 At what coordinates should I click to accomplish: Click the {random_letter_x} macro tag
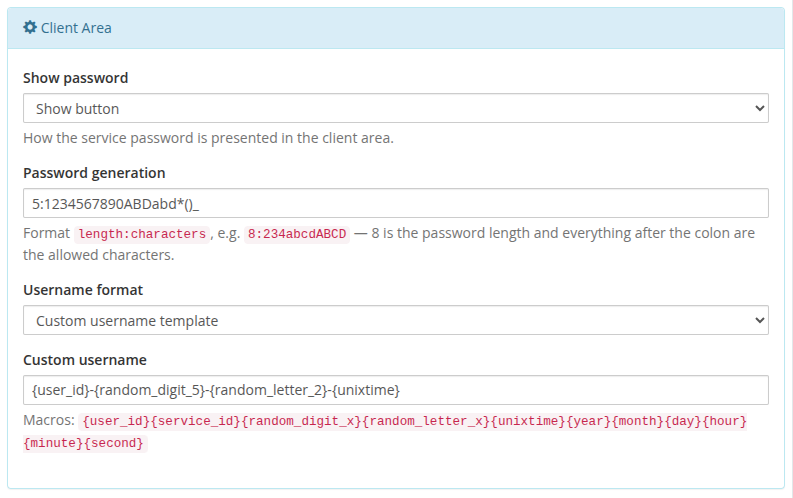coord(426,421)
